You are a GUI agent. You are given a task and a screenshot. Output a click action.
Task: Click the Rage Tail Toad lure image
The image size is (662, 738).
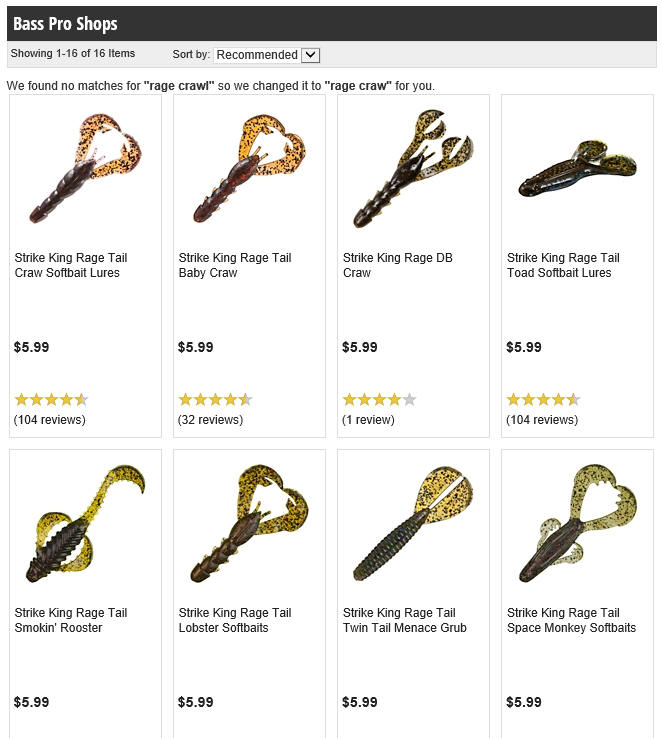[x=578, y=168]
